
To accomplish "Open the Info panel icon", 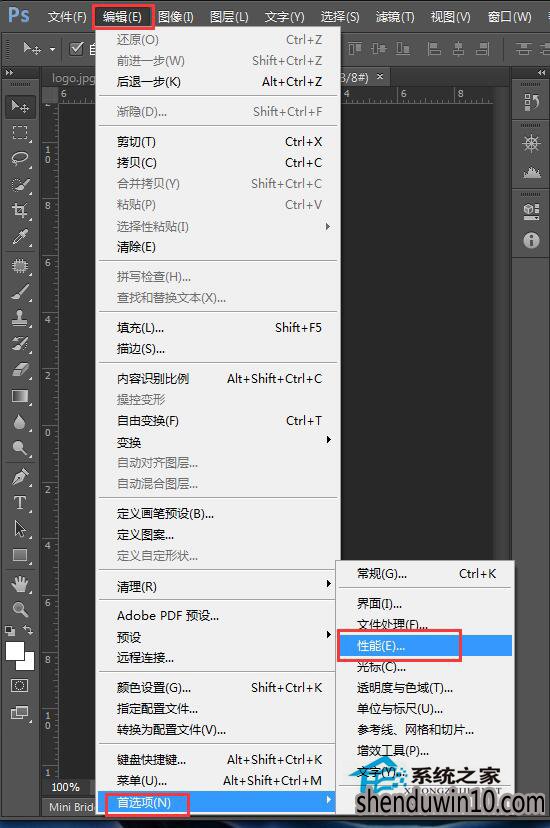I will [x=531, y=241].
